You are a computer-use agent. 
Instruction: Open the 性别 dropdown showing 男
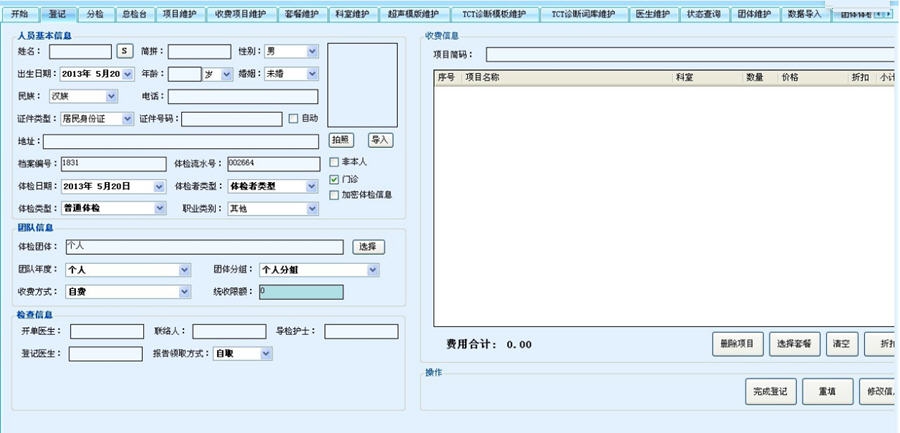[312, 52]
